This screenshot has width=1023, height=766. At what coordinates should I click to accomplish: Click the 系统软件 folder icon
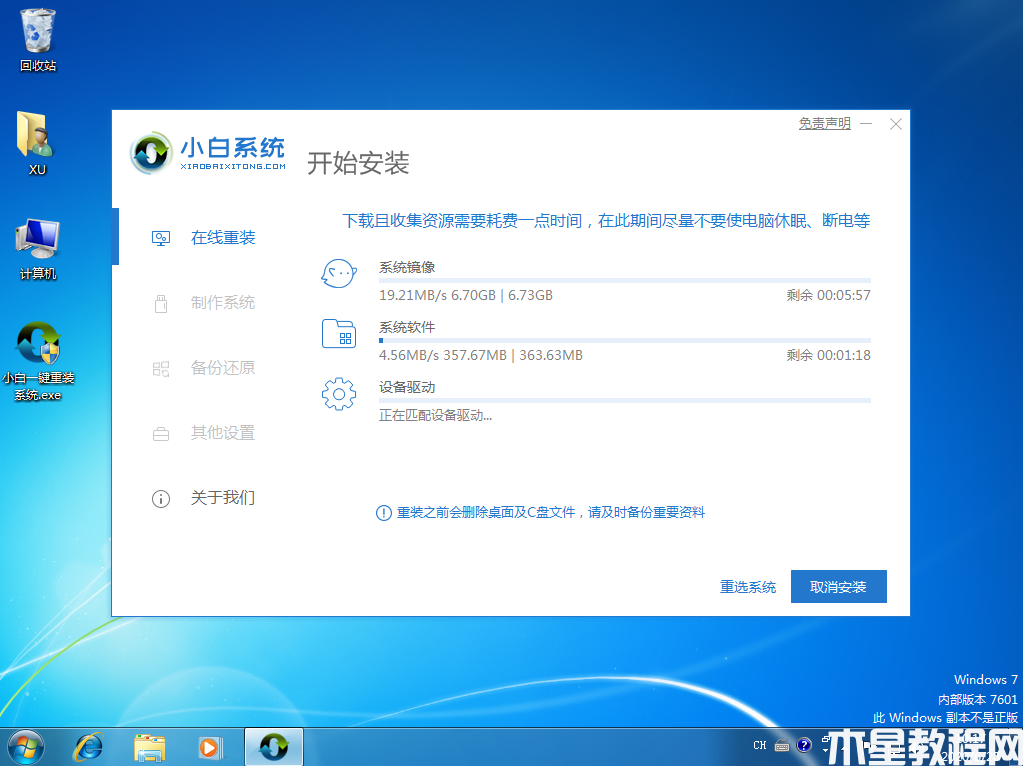[339, 333]
